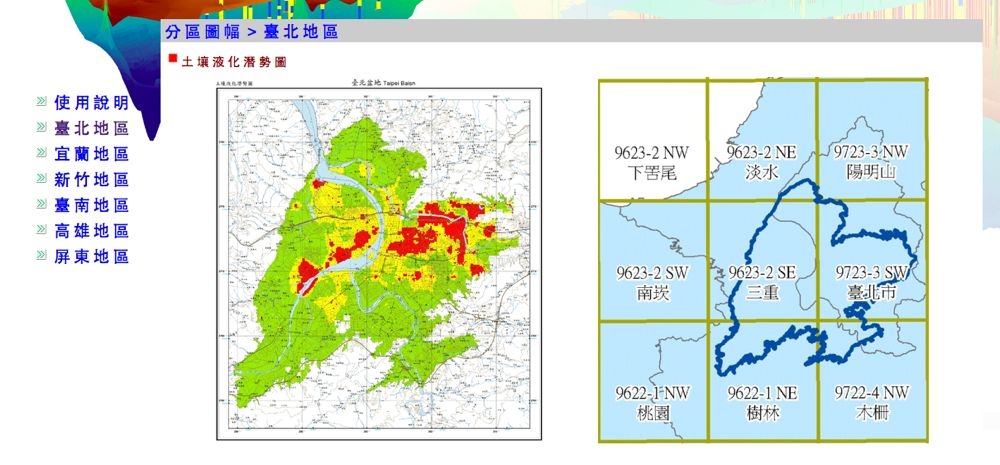Viewport: 1000px width, 465px height.
Task: Open 宜蘭地區 from the sidebar
Action: point(92,154)
